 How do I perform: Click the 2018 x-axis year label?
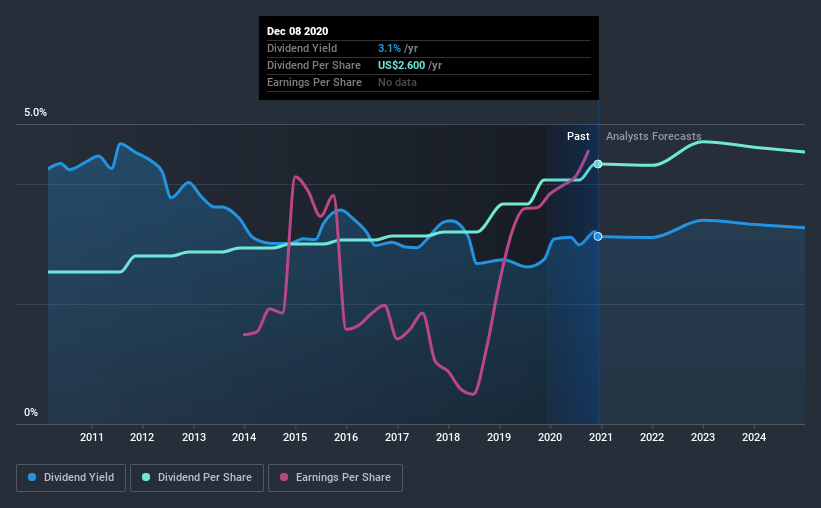(x=448, y=437)
